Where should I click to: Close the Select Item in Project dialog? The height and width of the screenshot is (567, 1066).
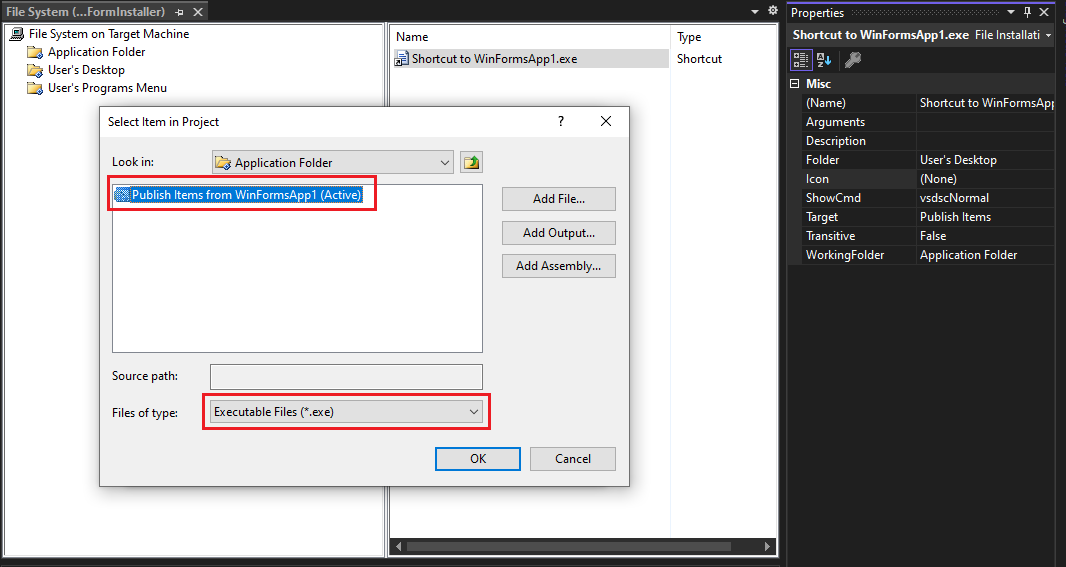click(x=606, y=121)
